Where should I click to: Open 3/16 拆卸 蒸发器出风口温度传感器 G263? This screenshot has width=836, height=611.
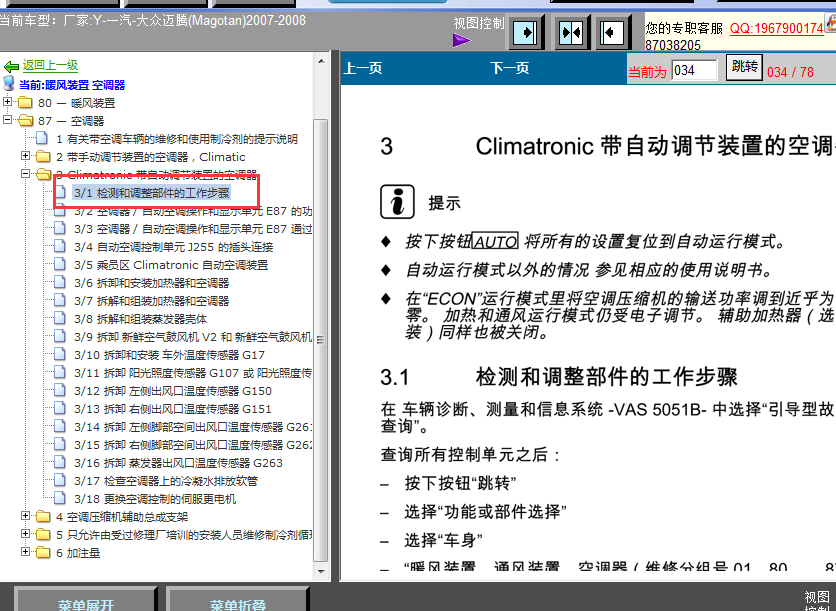click(x=178, y=463)
